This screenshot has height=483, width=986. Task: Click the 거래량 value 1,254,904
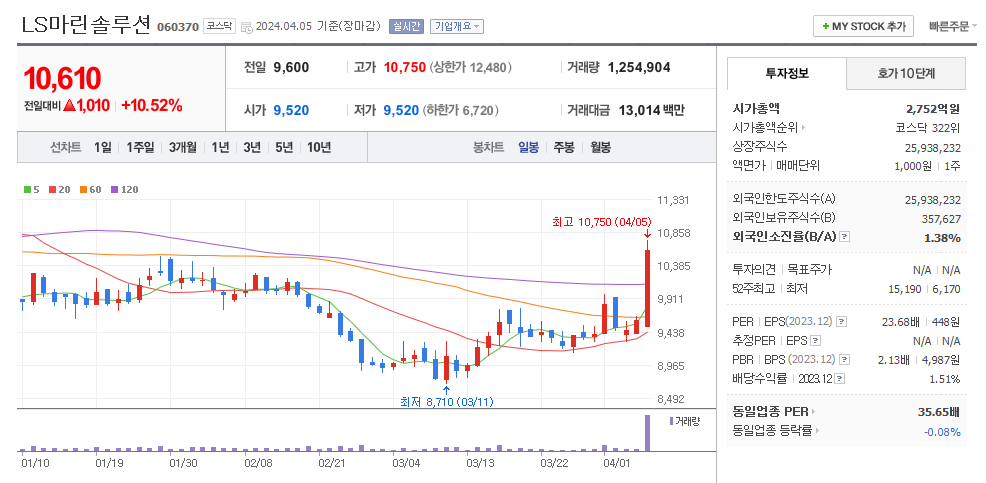[639, 67]
